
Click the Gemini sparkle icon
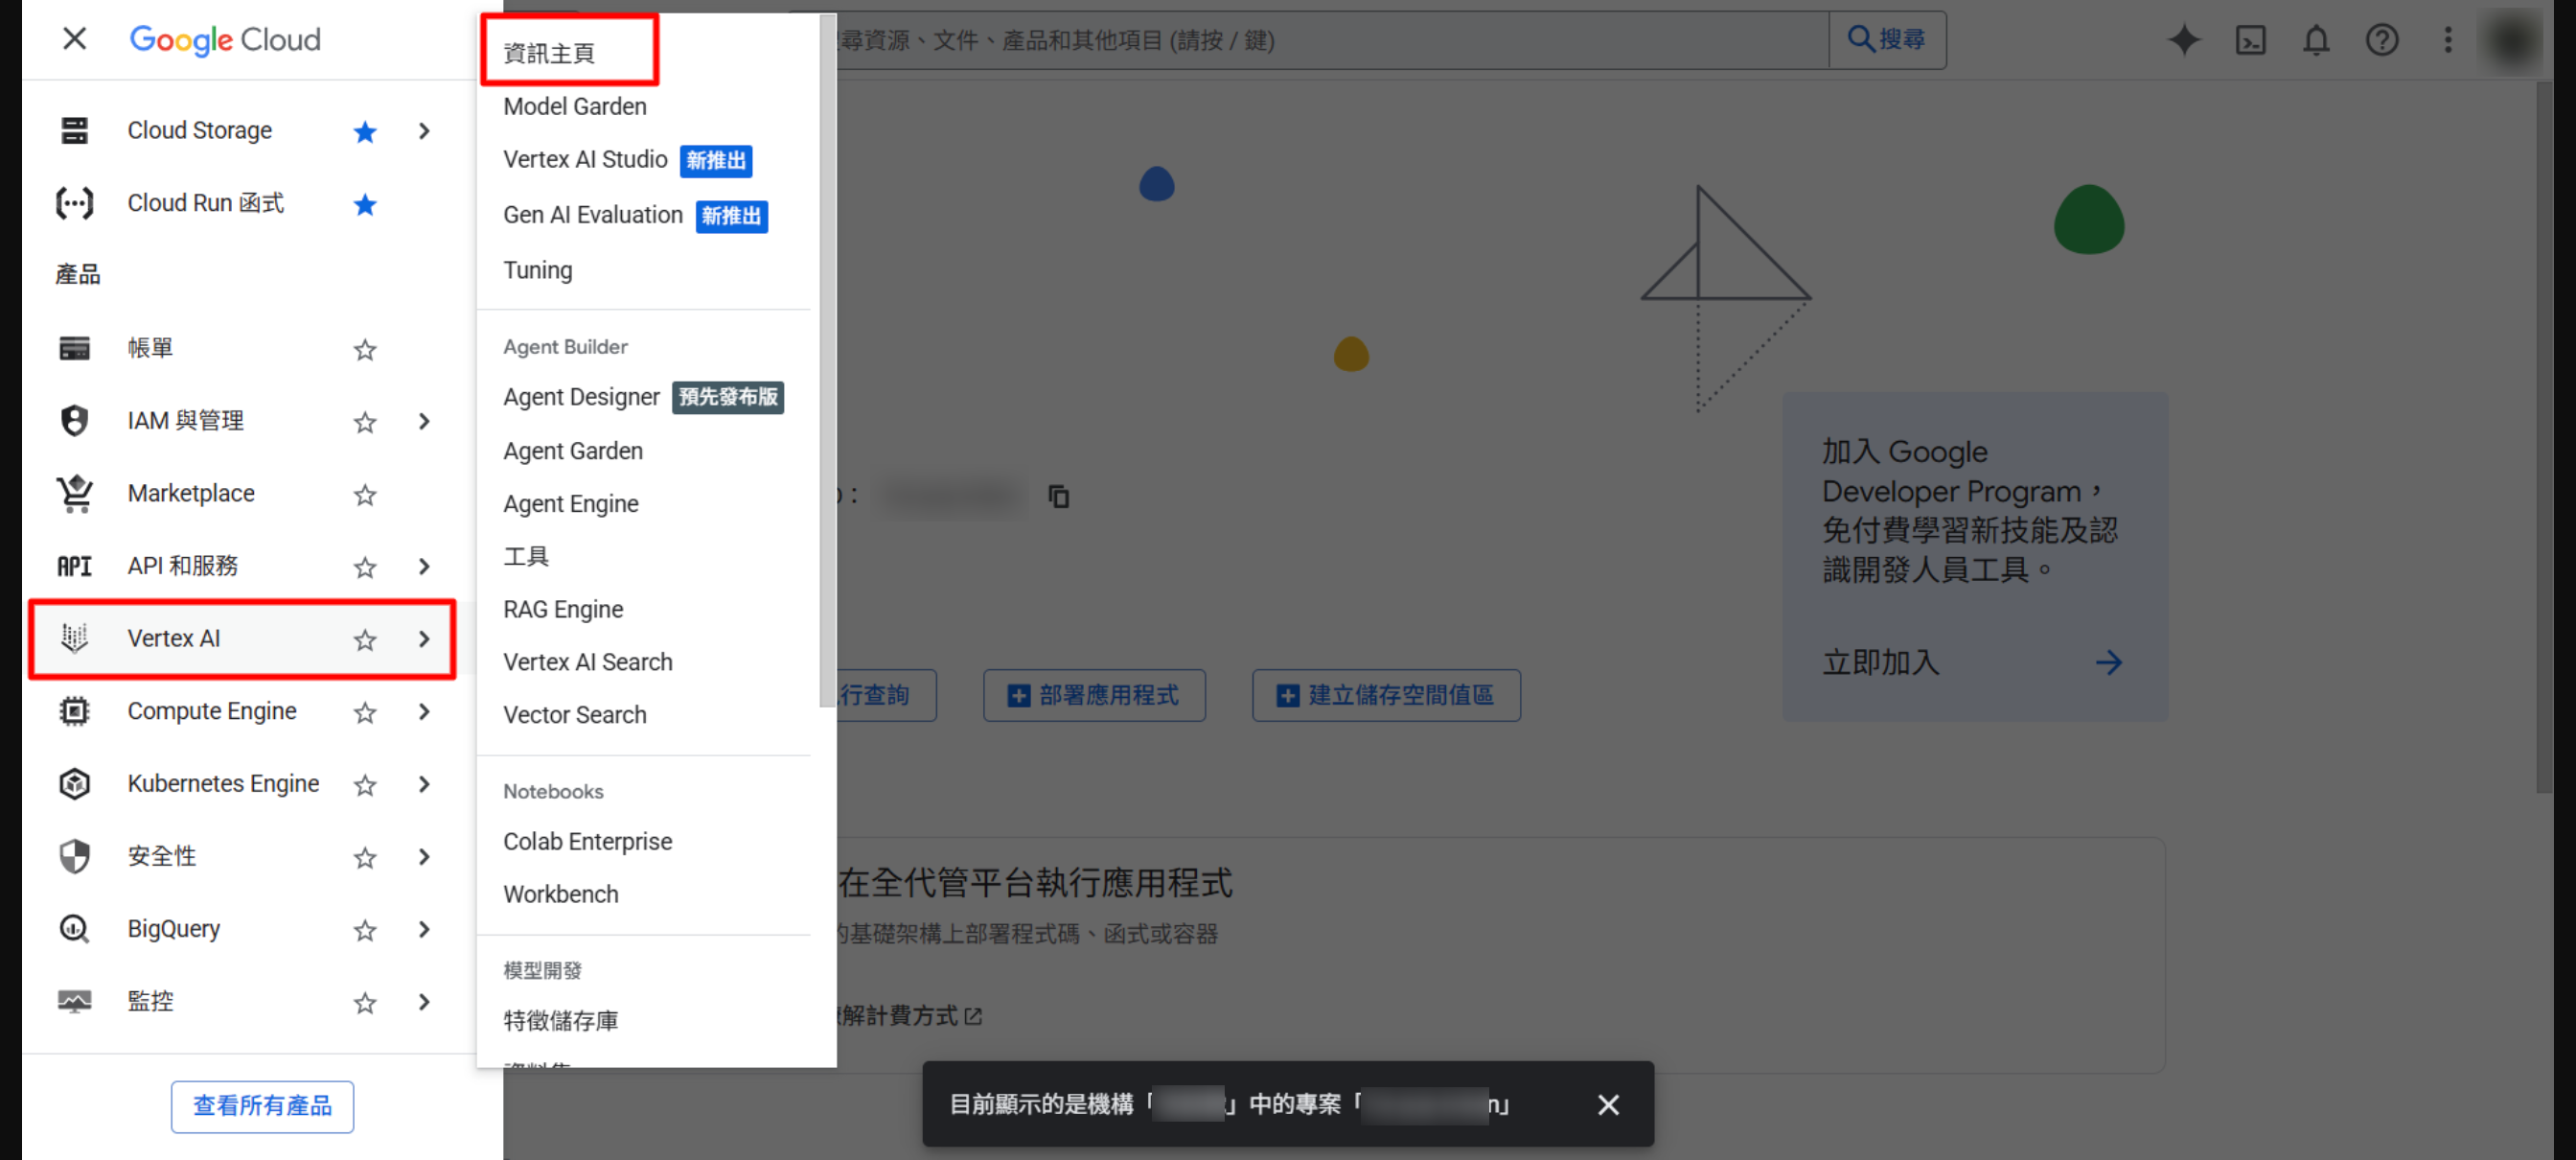click(2184, 40)
